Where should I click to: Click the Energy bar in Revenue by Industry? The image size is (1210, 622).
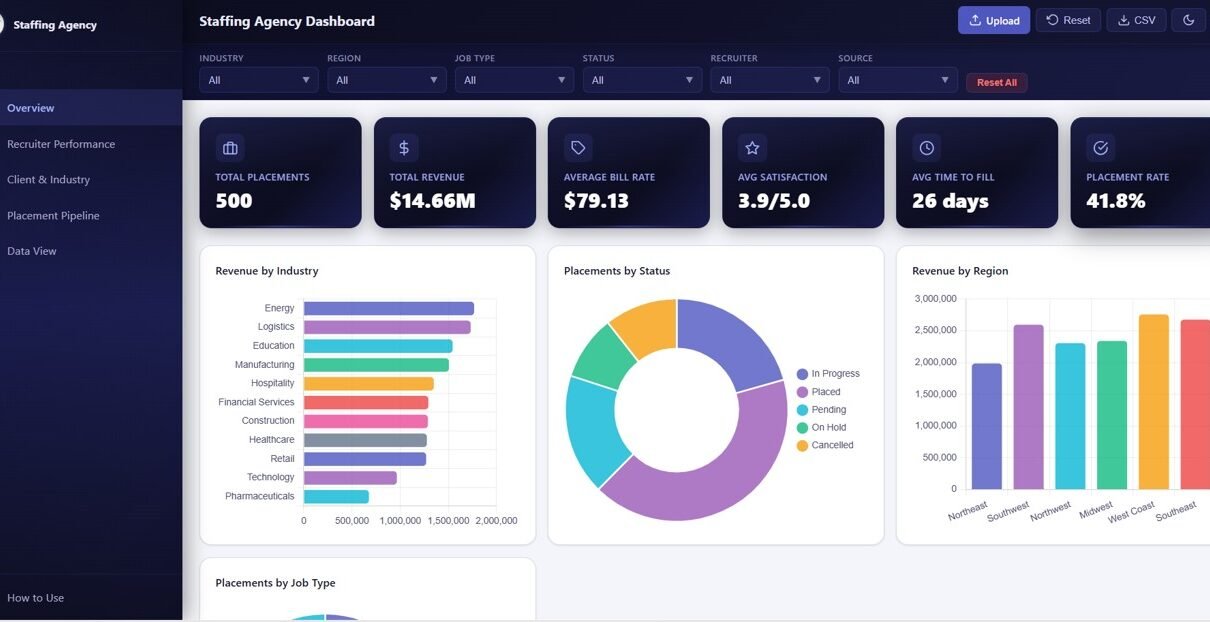(388, 309)
